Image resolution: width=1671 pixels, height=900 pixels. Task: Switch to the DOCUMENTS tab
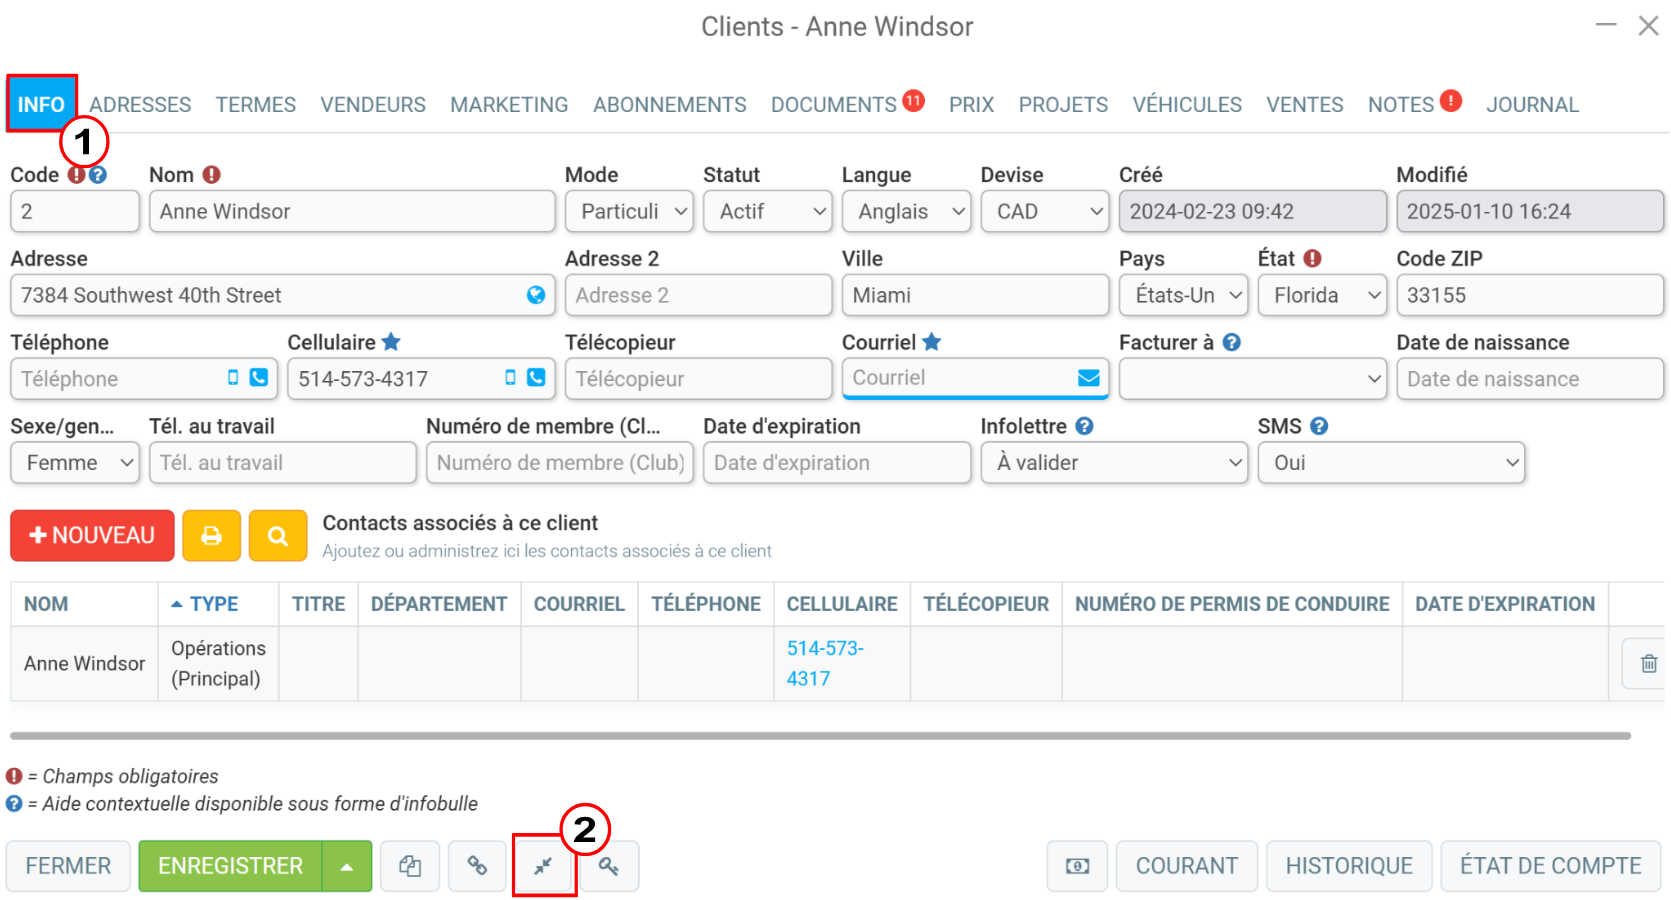coord(834,104)
